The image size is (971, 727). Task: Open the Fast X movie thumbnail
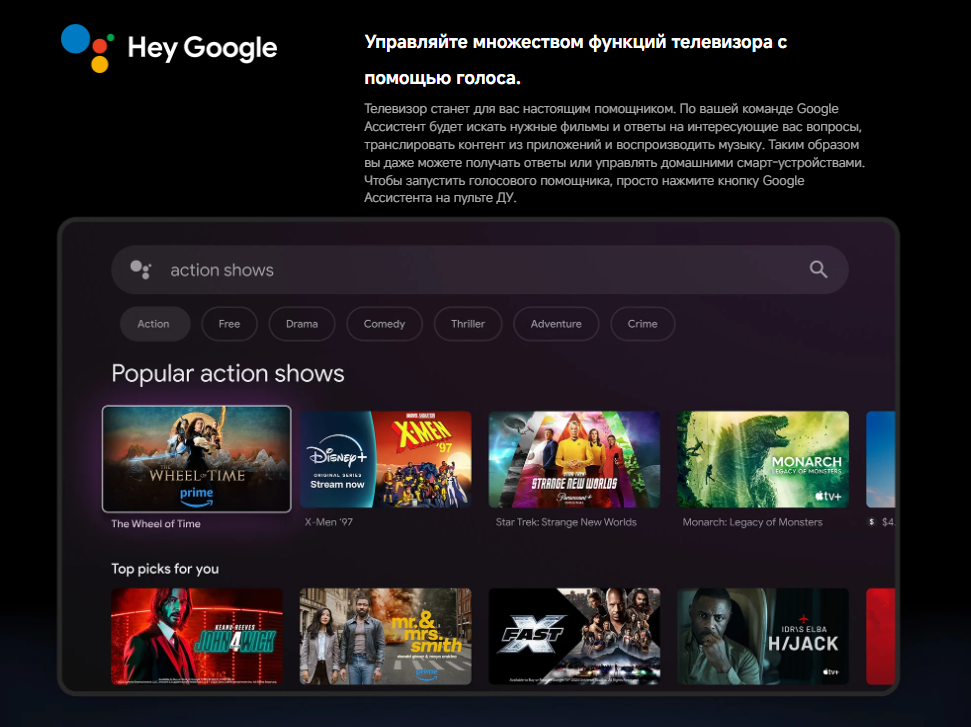coord(574,635)
